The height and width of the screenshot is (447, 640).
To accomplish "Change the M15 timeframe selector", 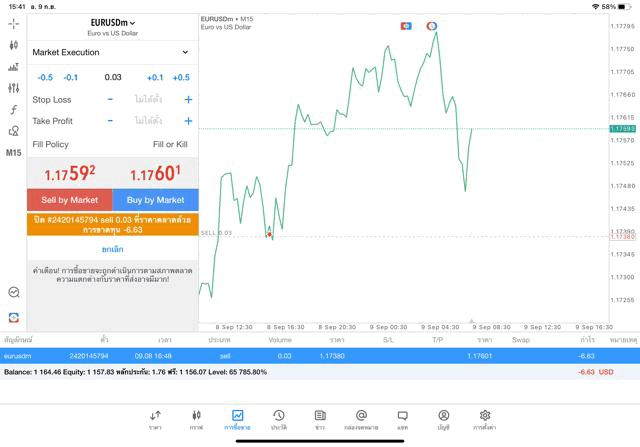I will click(13, 153).
